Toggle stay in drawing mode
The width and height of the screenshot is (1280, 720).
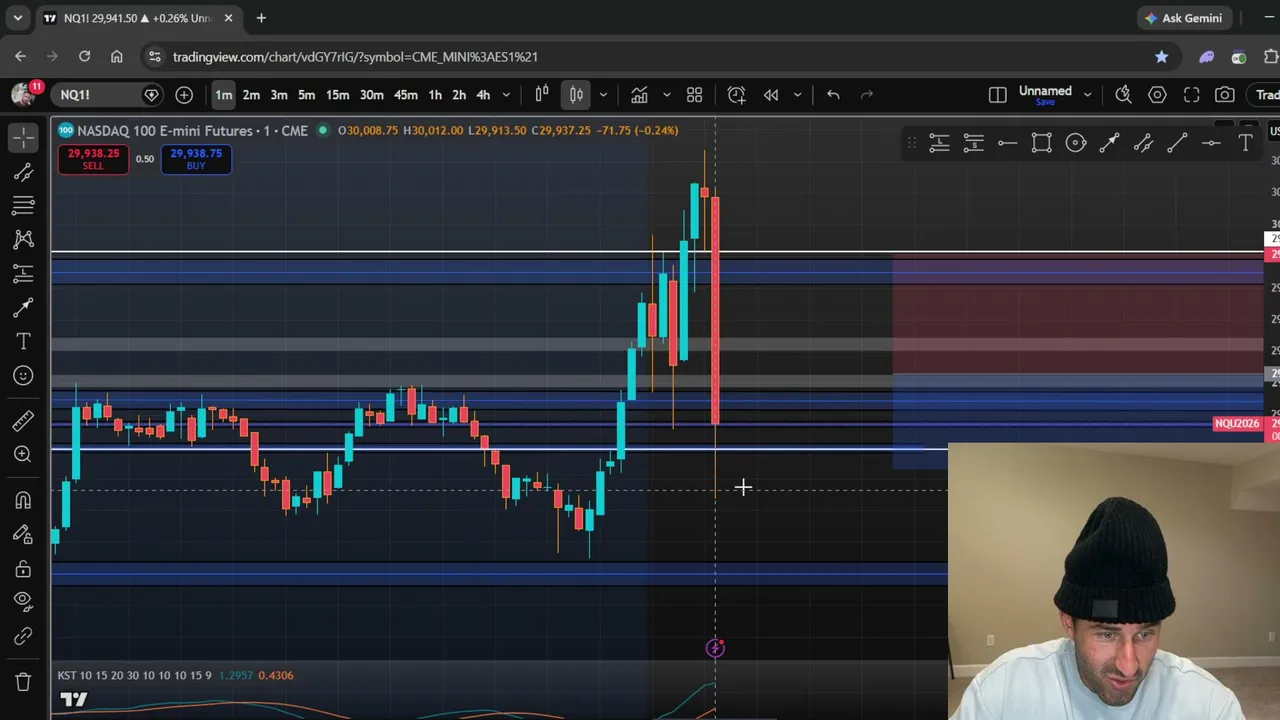(23, 534)
